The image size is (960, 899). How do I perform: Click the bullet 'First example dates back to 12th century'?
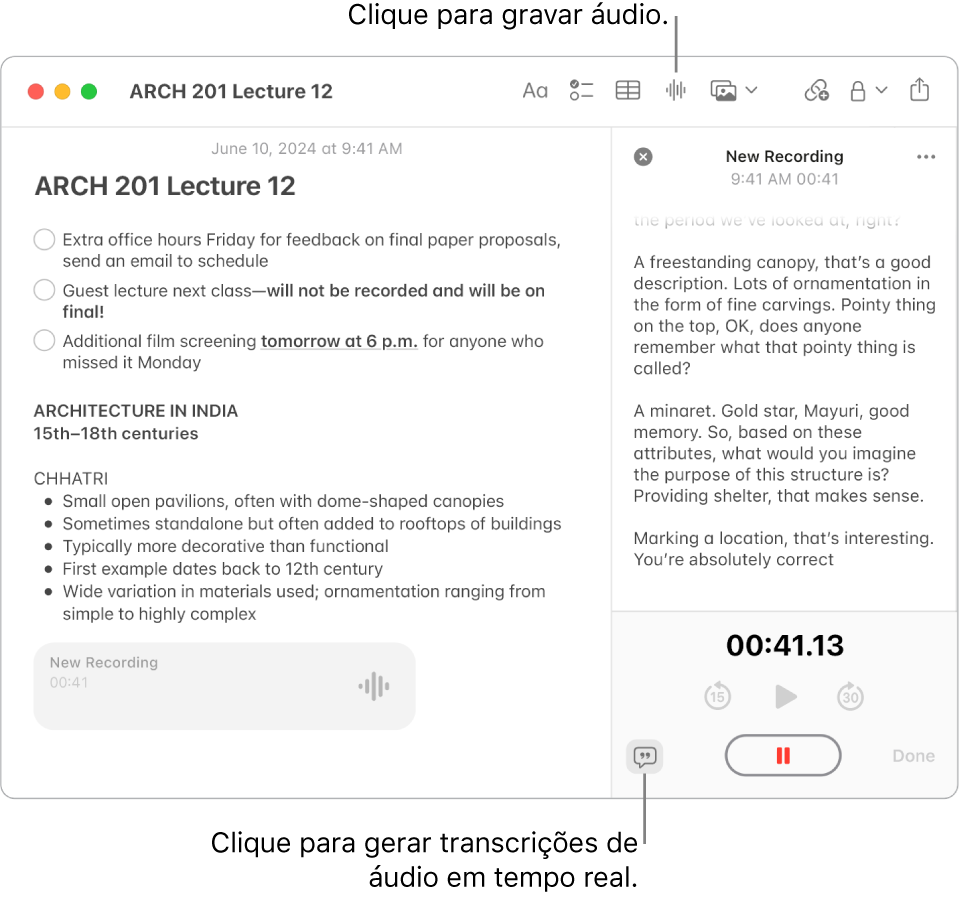point(222,569)
